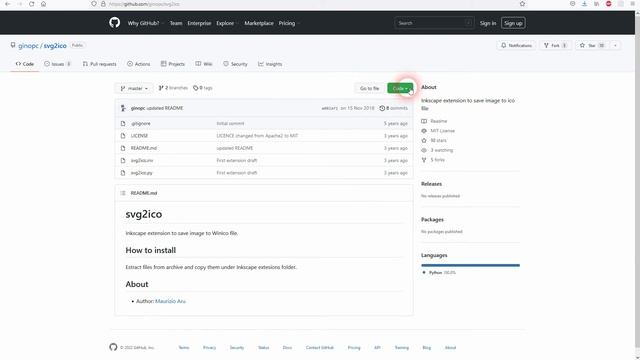The image size is (640, 360).
Task: Click the README.md file row icon
Action: pos(123,148)
